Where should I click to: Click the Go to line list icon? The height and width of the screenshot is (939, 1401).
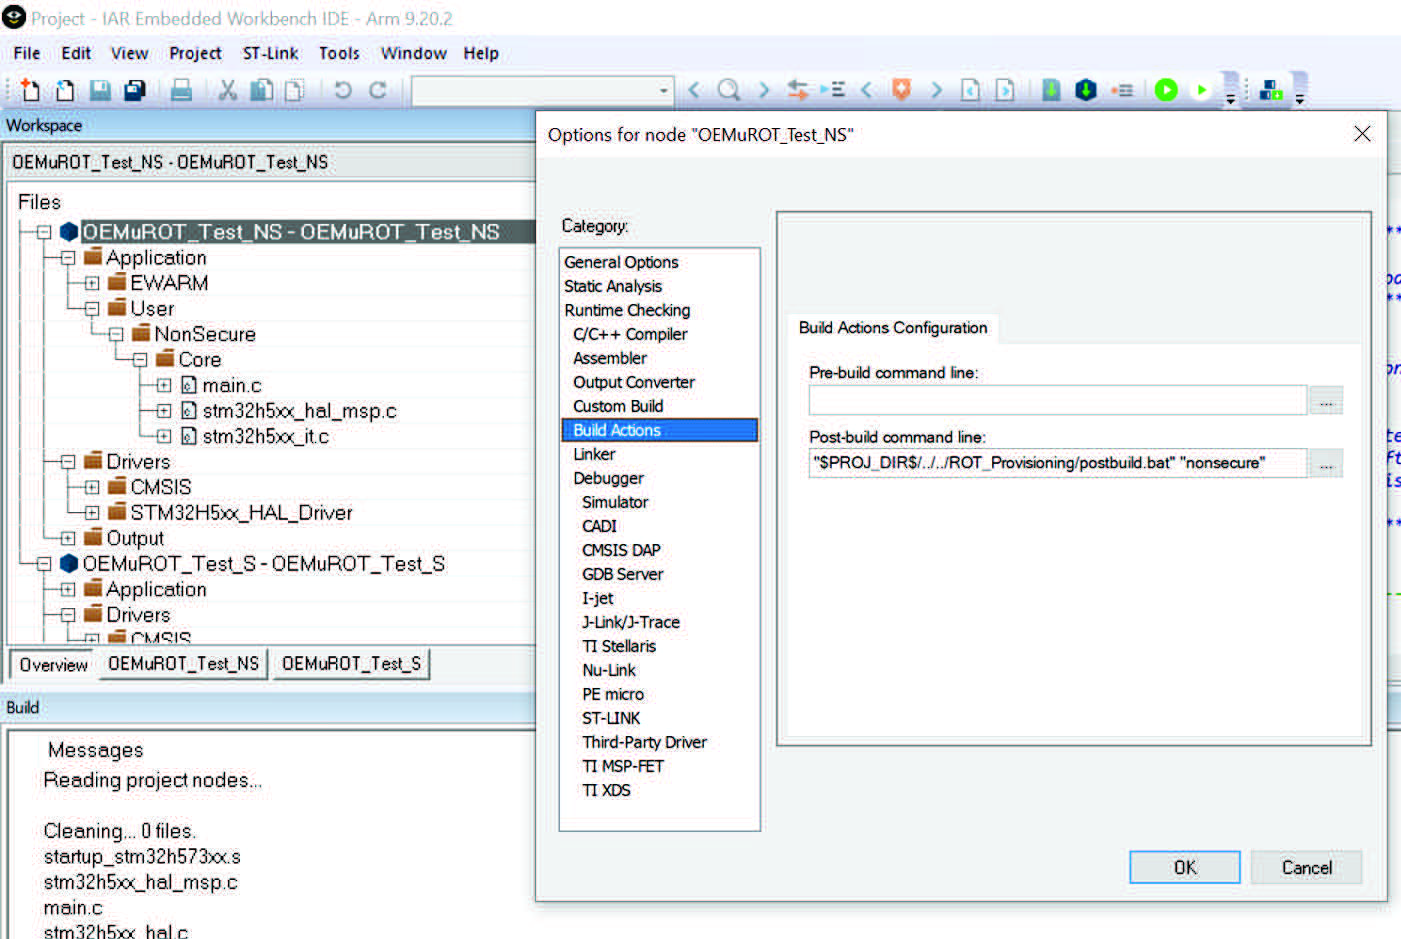click(832, 90)
